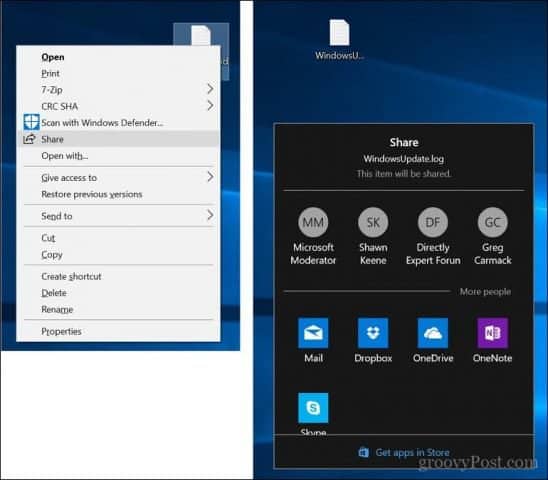The image size is (548, 480).
Task: Select the DF Directly Expert Forum avatar
Action: (x=433, y=222)
